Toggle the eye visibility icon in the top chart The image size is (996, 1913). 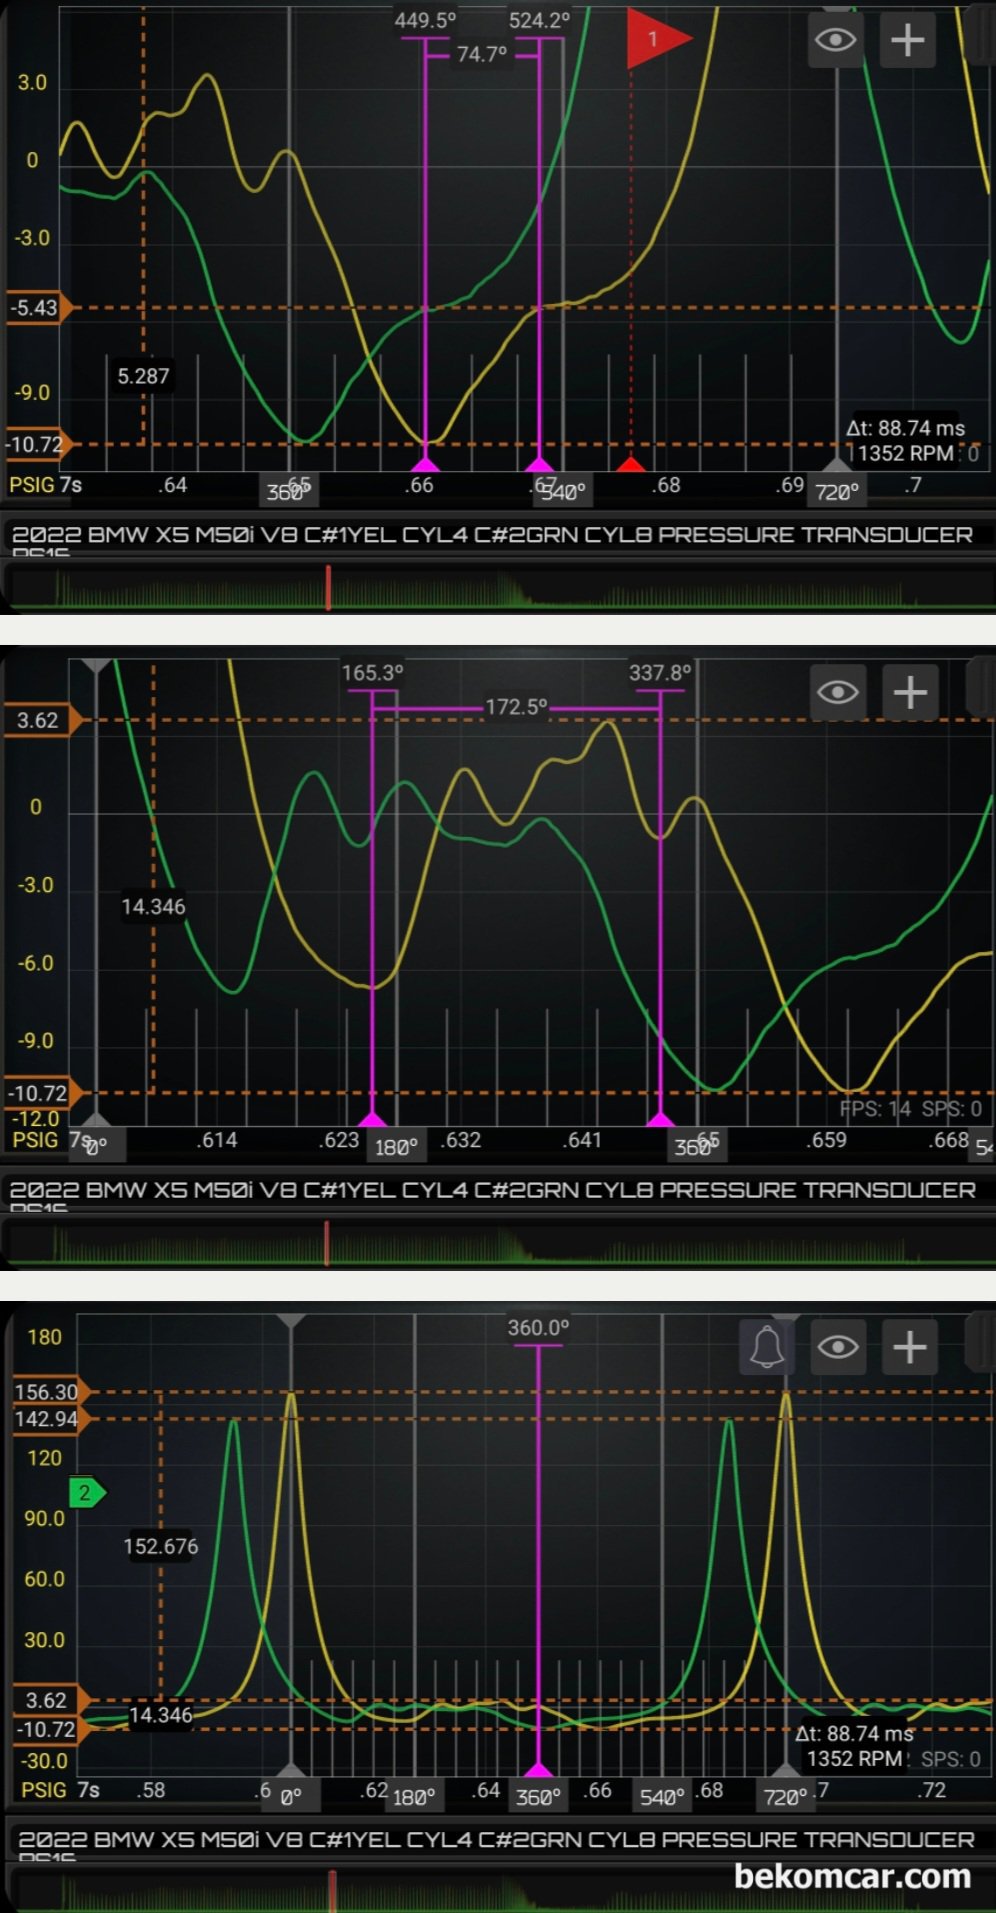pyautogui.click(x=835, y=40)
